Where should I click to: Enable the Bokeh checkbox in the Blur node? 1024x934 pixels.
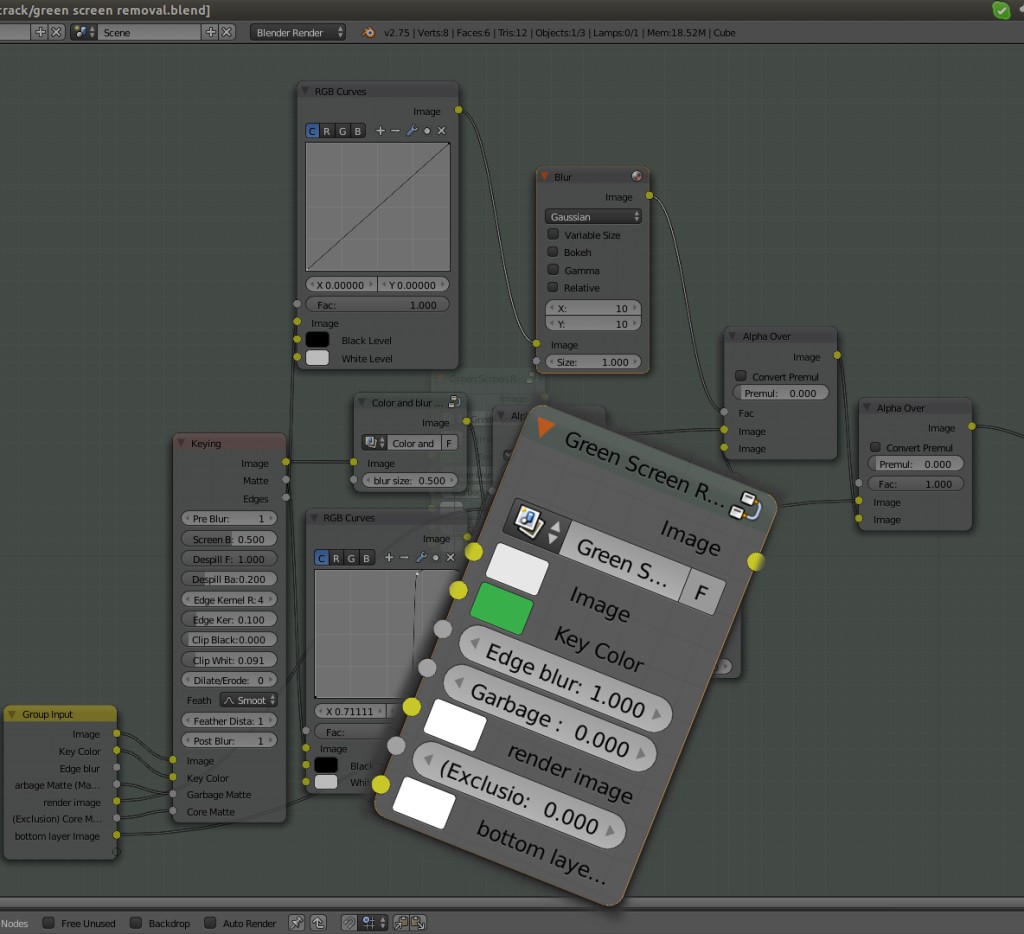click(553, 252)
